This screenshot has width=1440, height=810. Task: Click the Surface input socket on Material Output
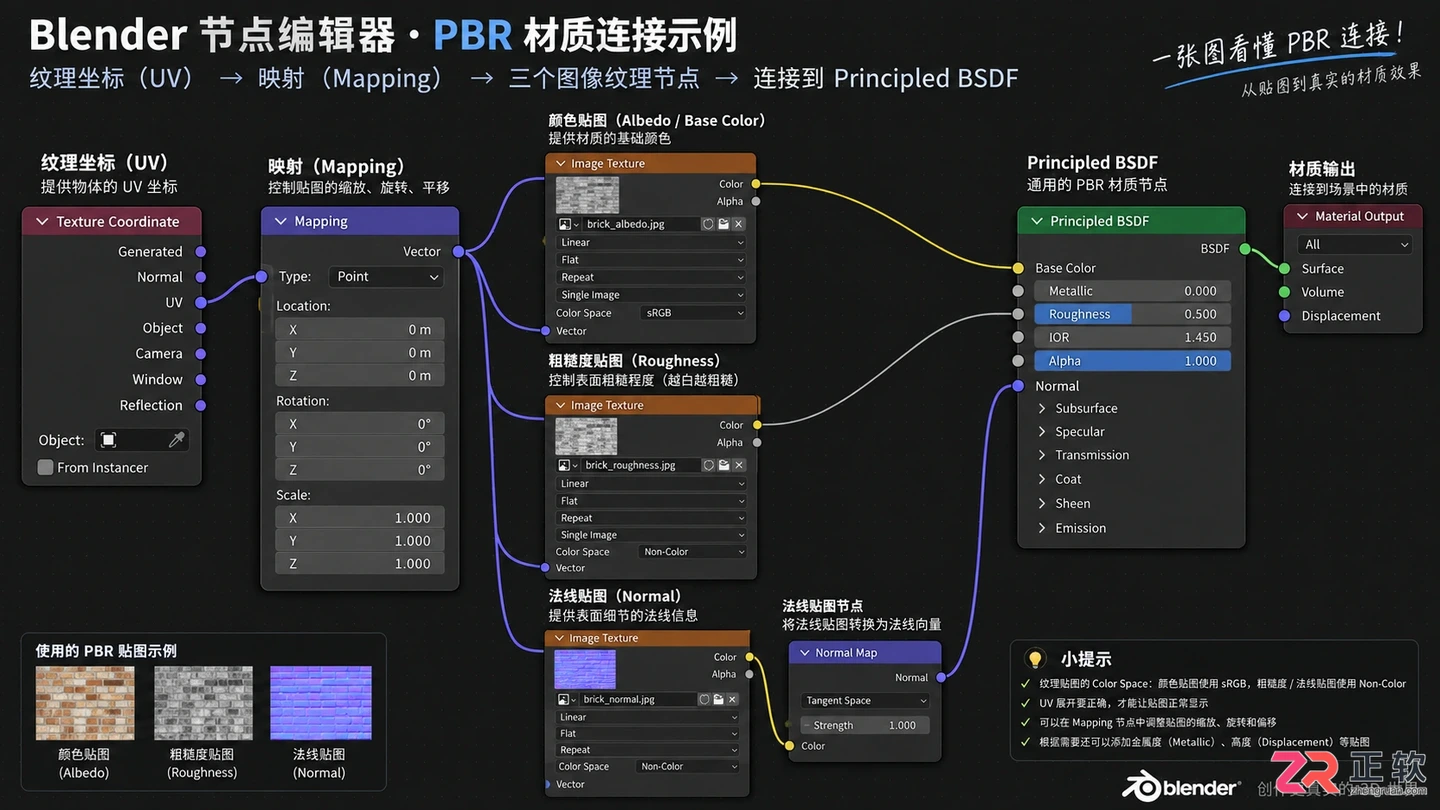(x=1284, y=268)
